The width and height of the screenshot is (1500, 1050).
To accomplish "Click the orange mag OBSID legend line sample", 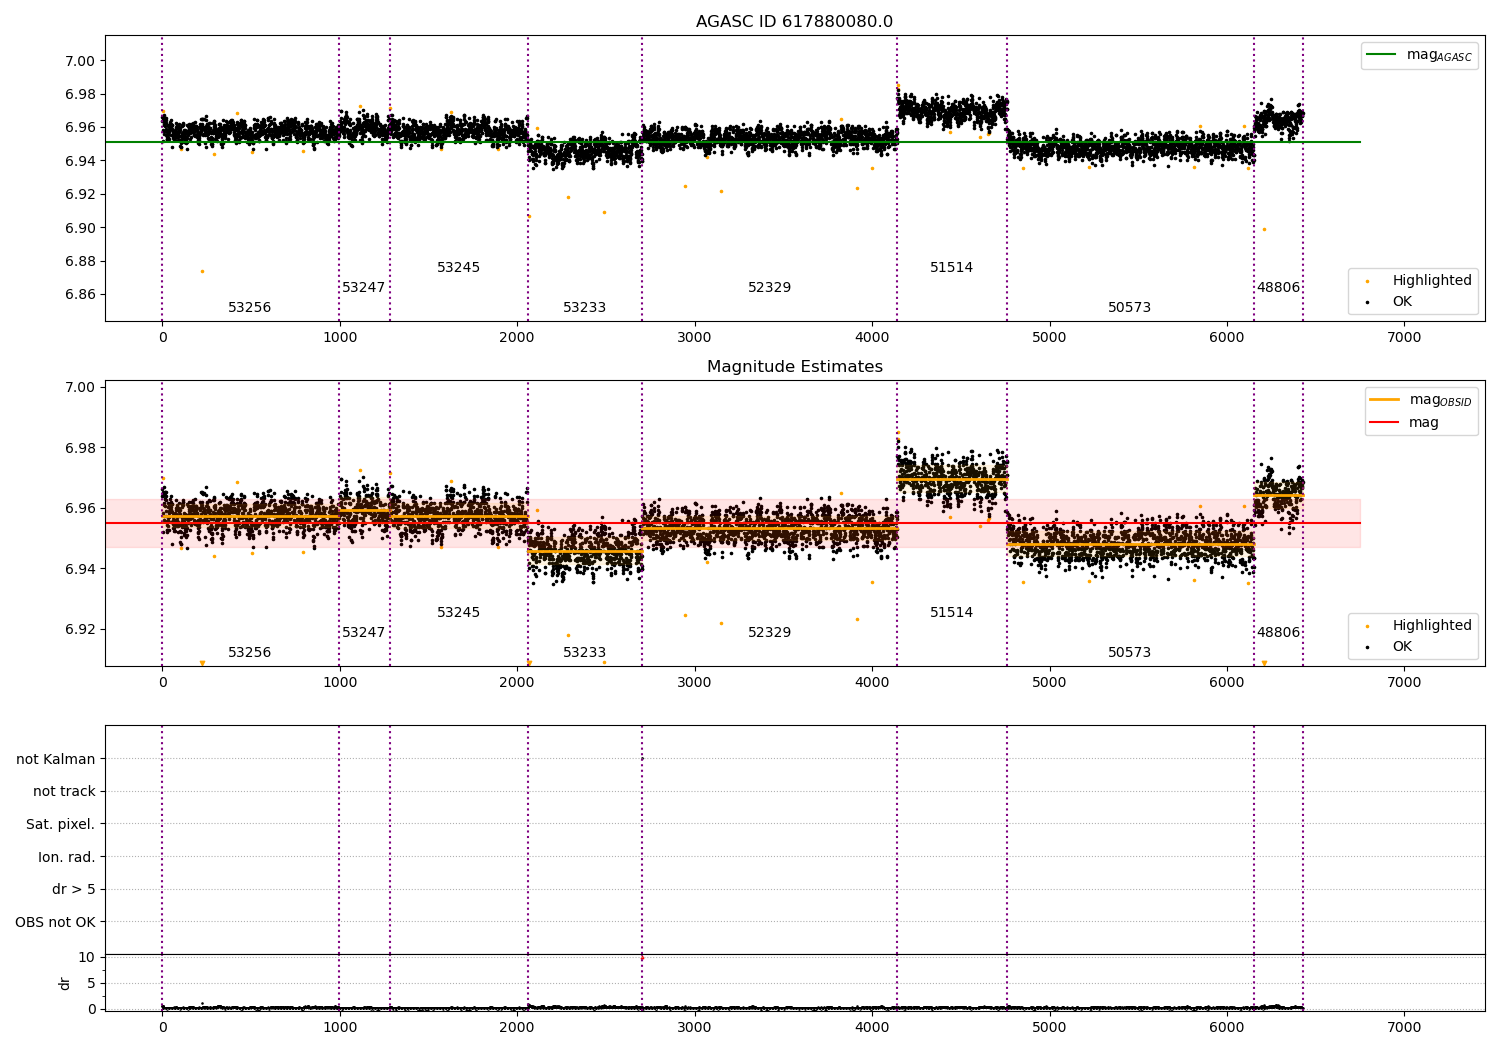I will click(x=1385, y=400).
